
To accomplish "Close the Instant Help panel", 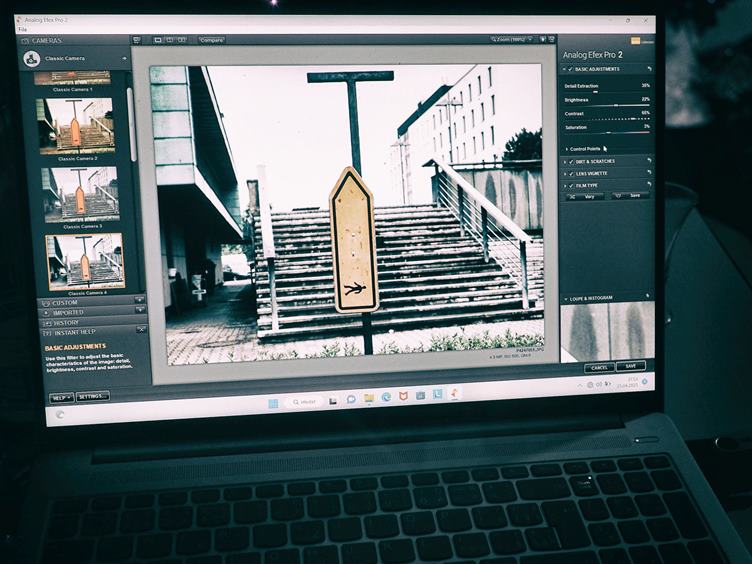I will pyautogui.click(x=141, y=329).
